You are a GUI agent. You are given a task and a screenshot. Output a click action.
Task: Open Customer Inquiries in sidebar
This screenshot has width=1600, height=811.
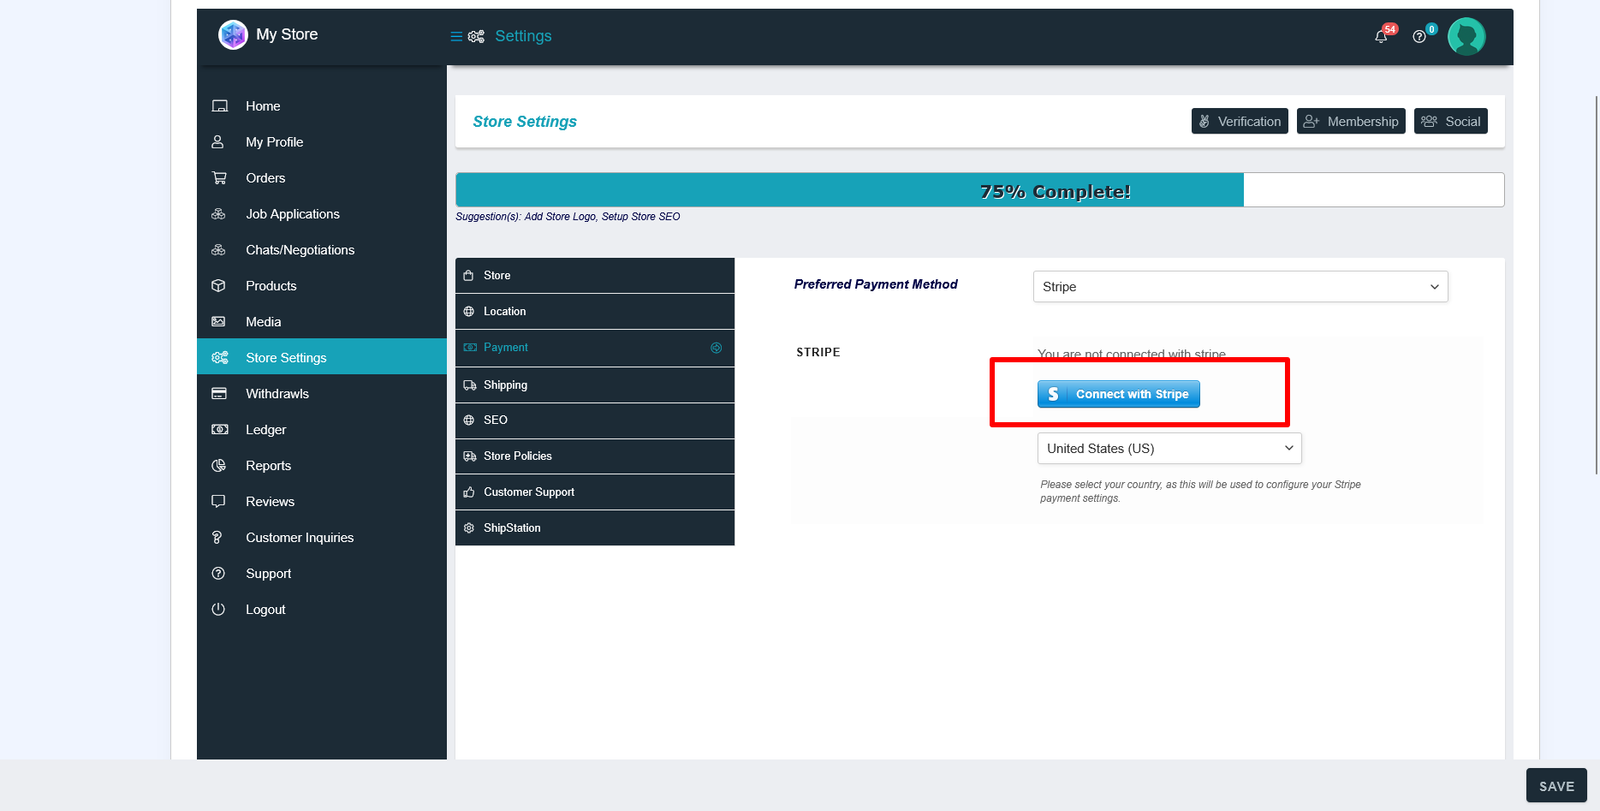(299, 538)
